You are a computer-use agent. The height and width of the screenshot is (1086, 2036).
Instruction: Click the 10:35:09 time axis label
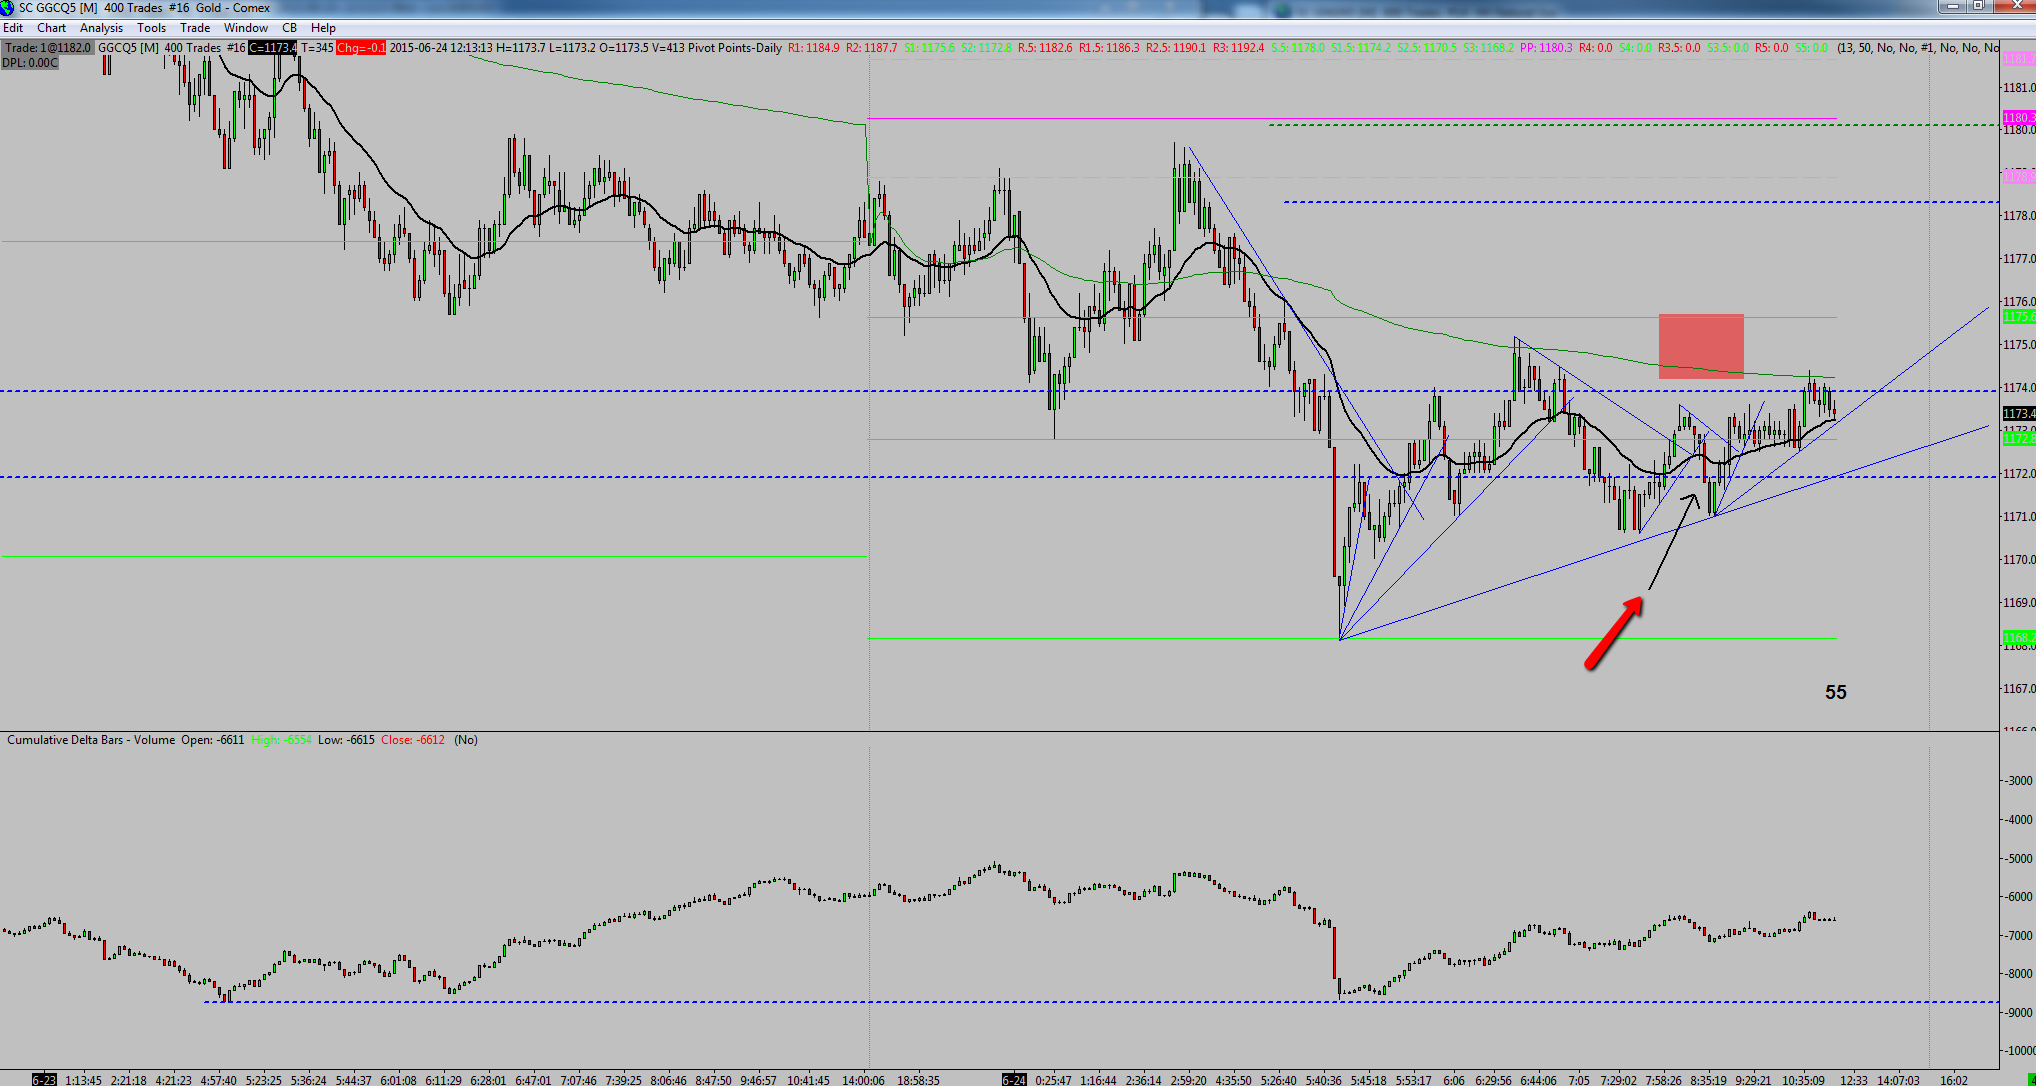1803,1080
